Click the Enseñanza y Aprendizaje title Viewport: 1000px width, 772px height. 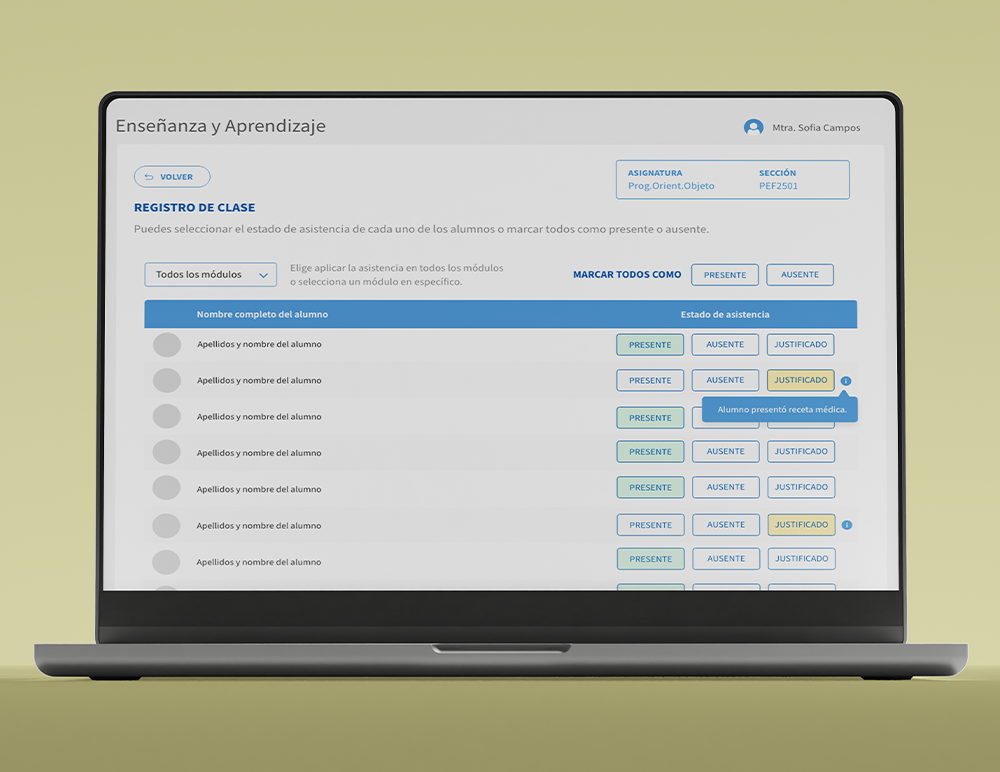[220, 126]
